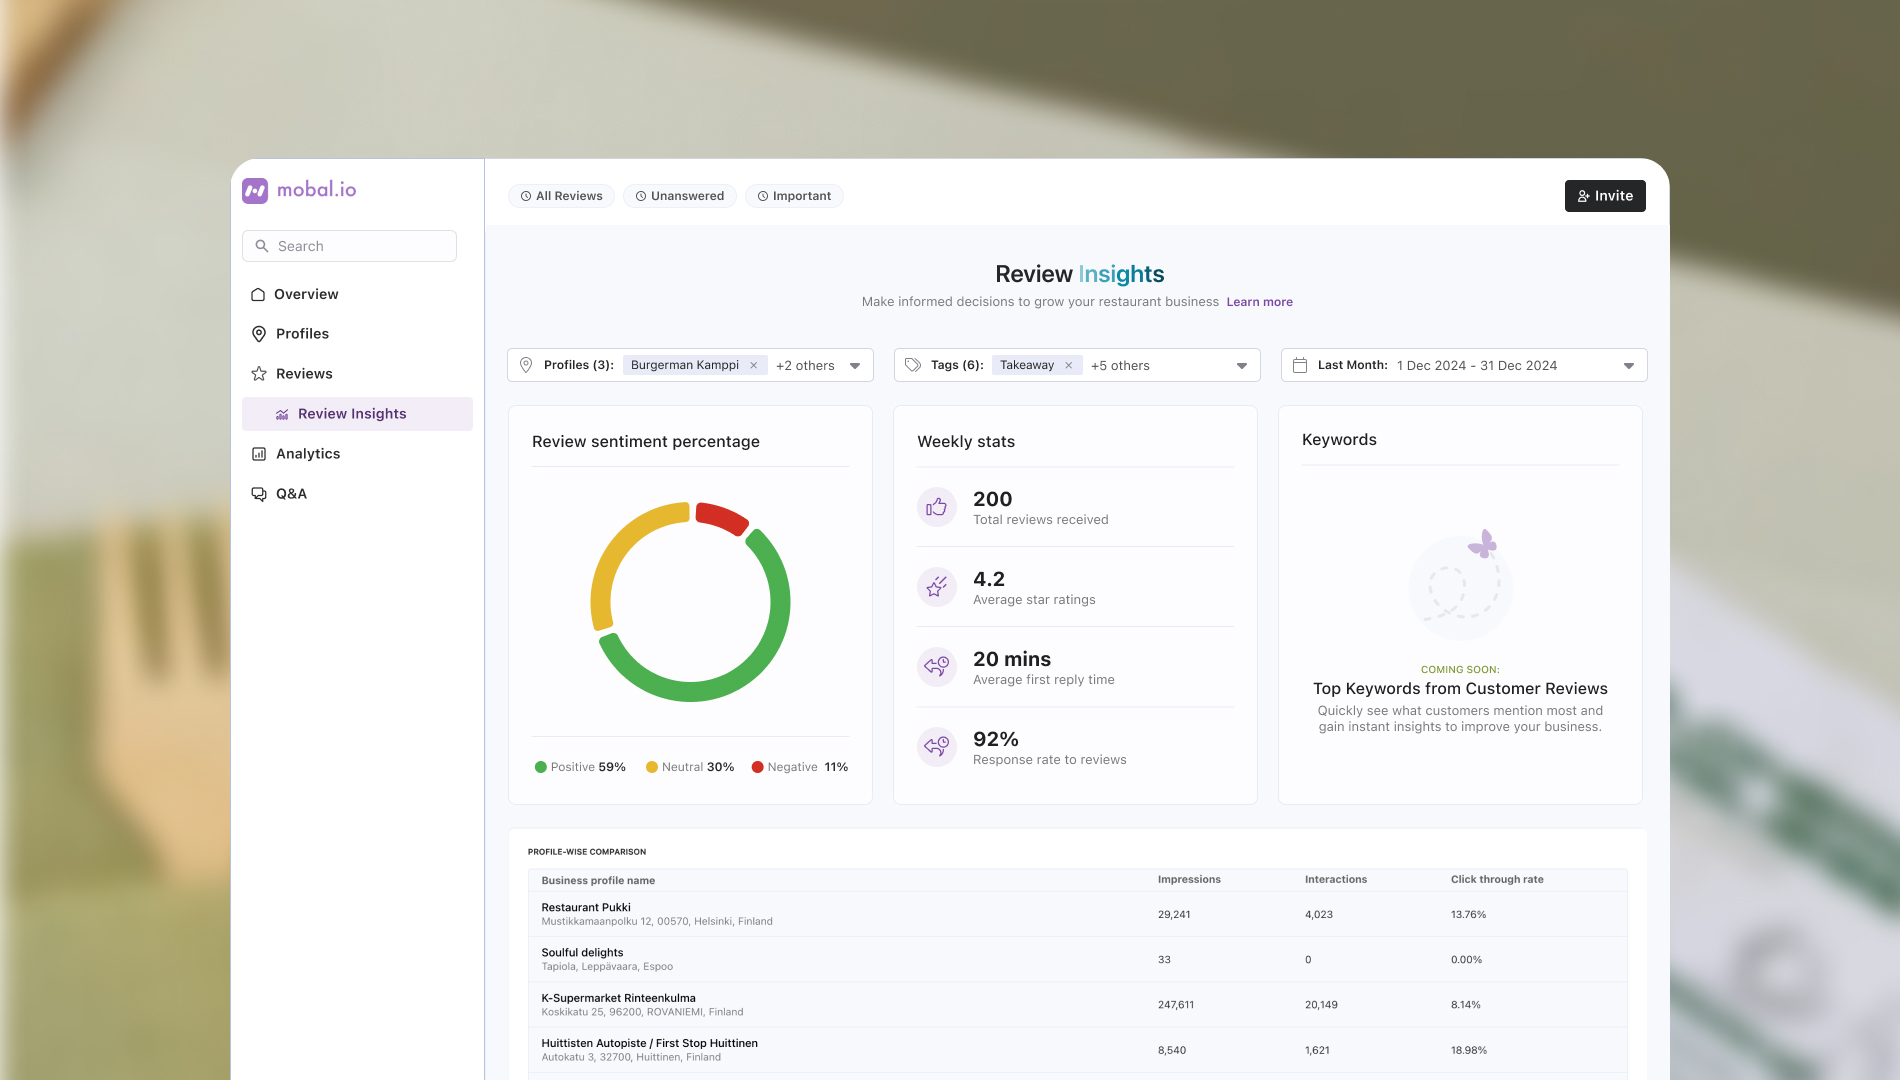Select the Soulful delights row
Image resolution: width=1900 pixels, height=1080 pixels.
click(x=1078, y=959)
